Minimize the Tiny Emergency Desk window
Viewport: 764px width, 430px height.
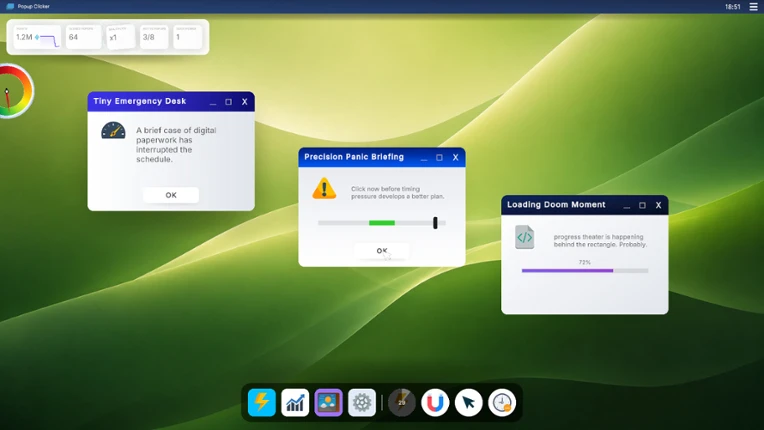tap(213, 102)
